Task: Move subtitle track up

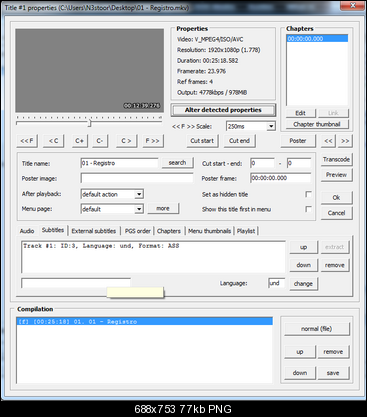Action: [x=303, y=247]
